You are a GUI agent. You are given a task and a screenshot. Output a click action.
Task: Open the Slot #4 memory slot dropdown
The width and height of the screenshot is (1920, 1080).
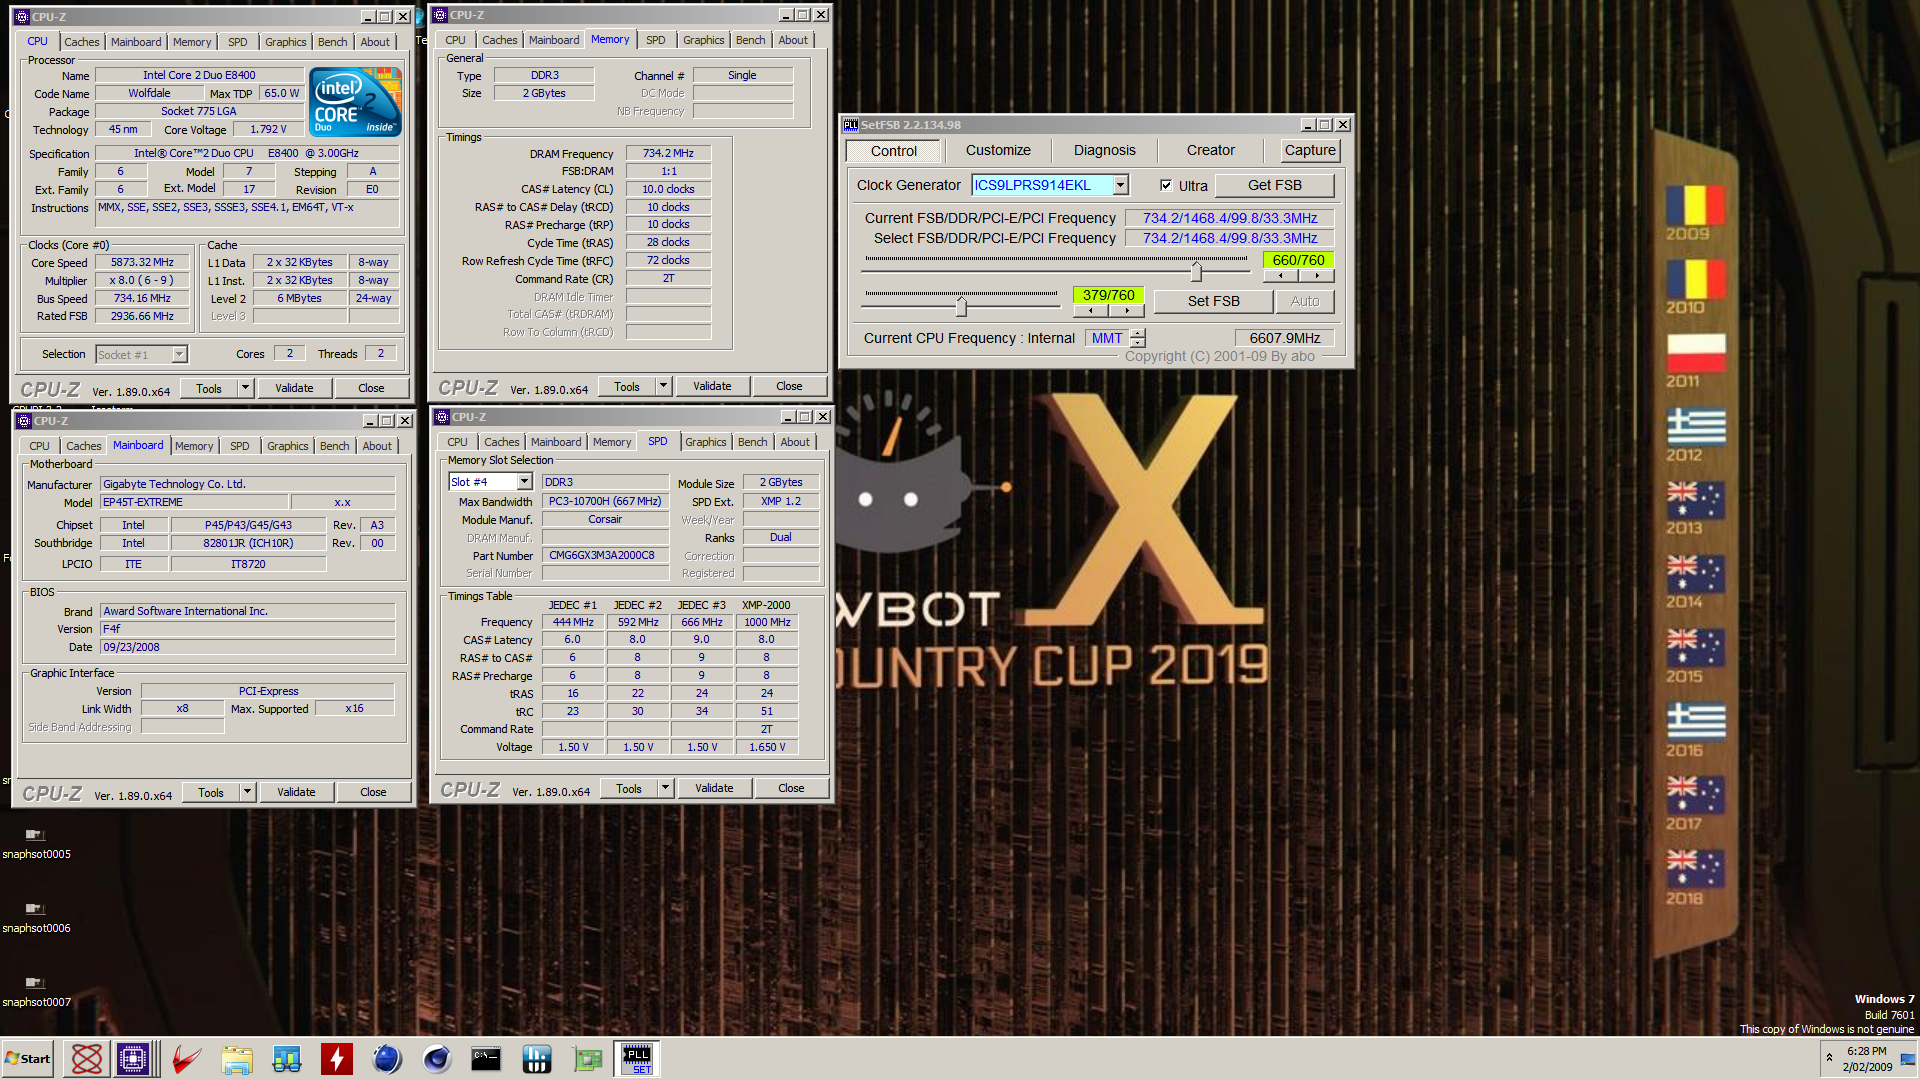click(x=524, y=482)
